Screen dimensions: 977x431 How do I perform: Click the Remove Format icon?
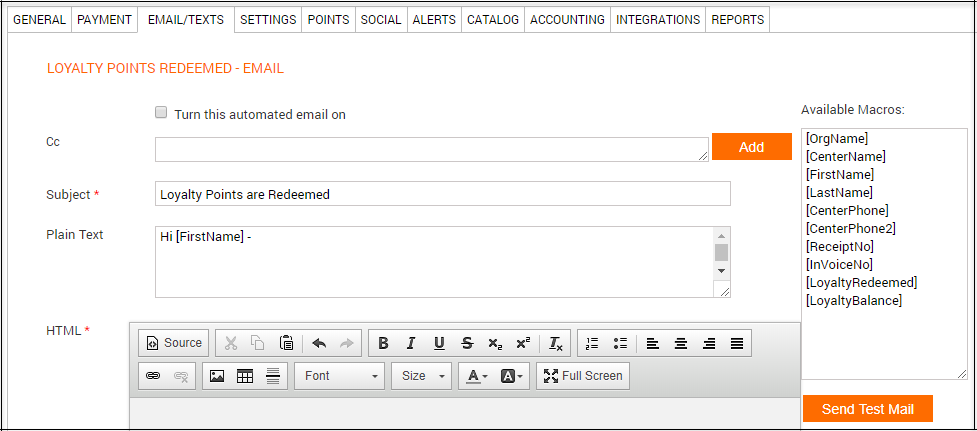556,343
